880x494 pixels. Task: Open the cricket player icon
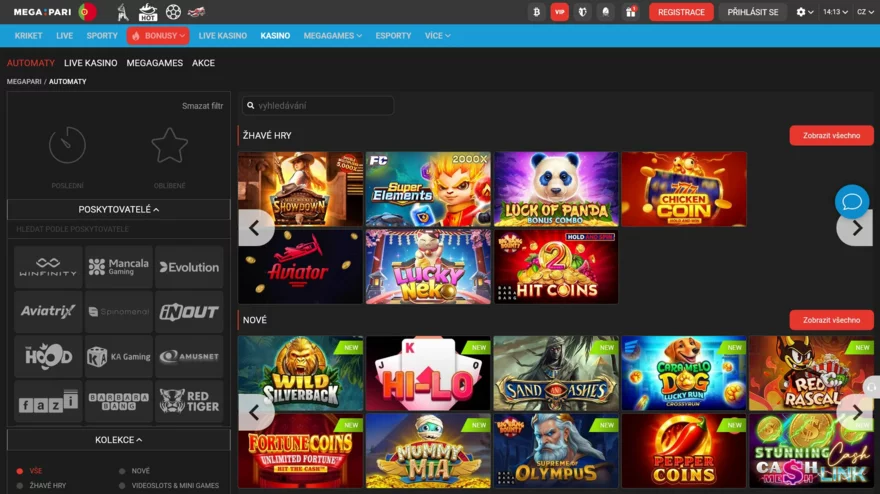(x=123, y=12)
